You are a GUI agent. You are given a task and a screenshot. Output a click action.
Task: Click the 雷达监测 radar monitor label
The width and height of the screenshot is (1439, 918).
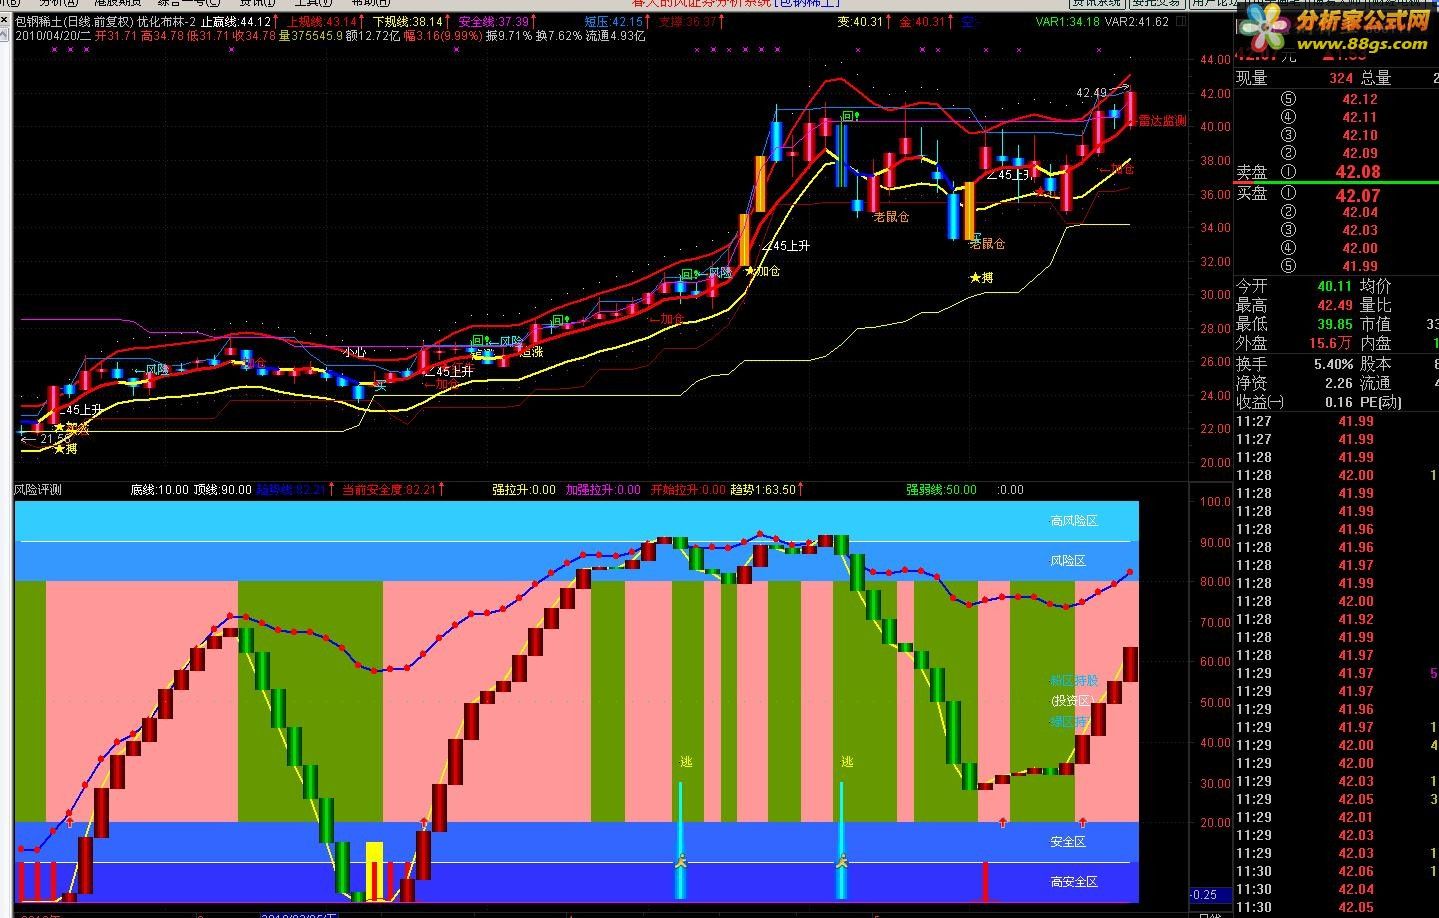pyautogui.click(x=1161, y=120)
